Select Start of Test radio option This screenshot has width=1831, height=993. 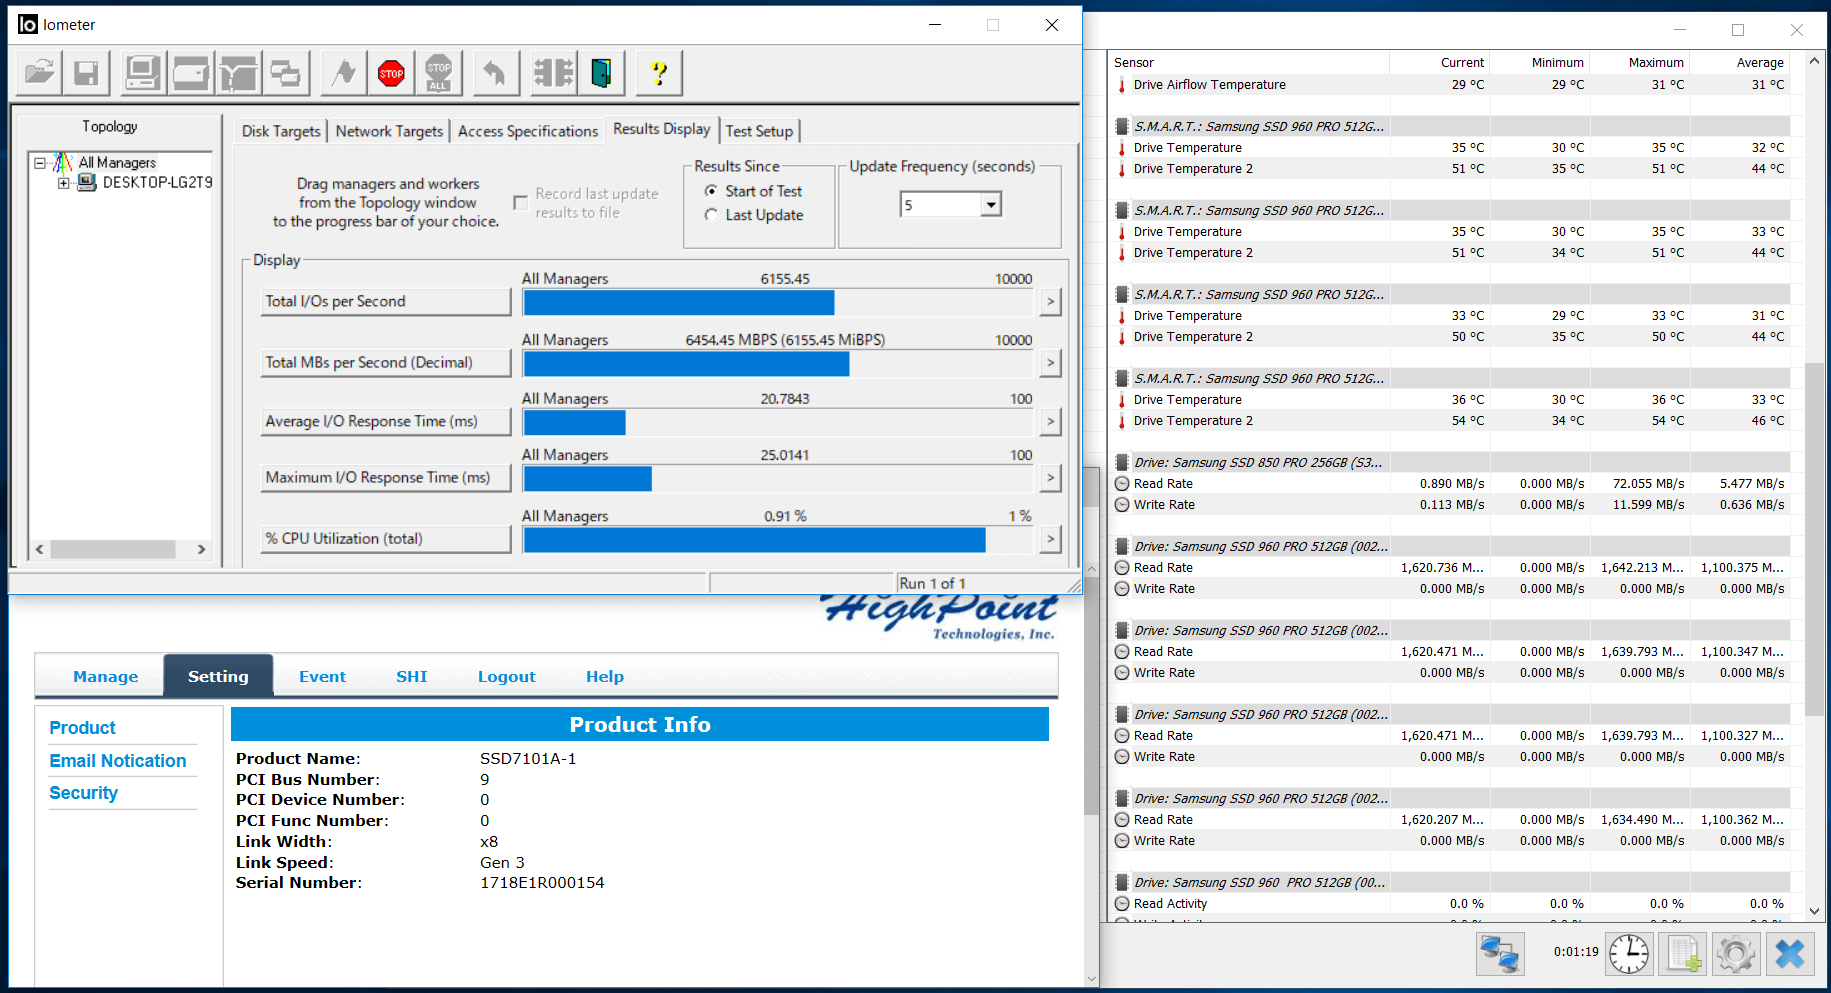coord(711,191)
